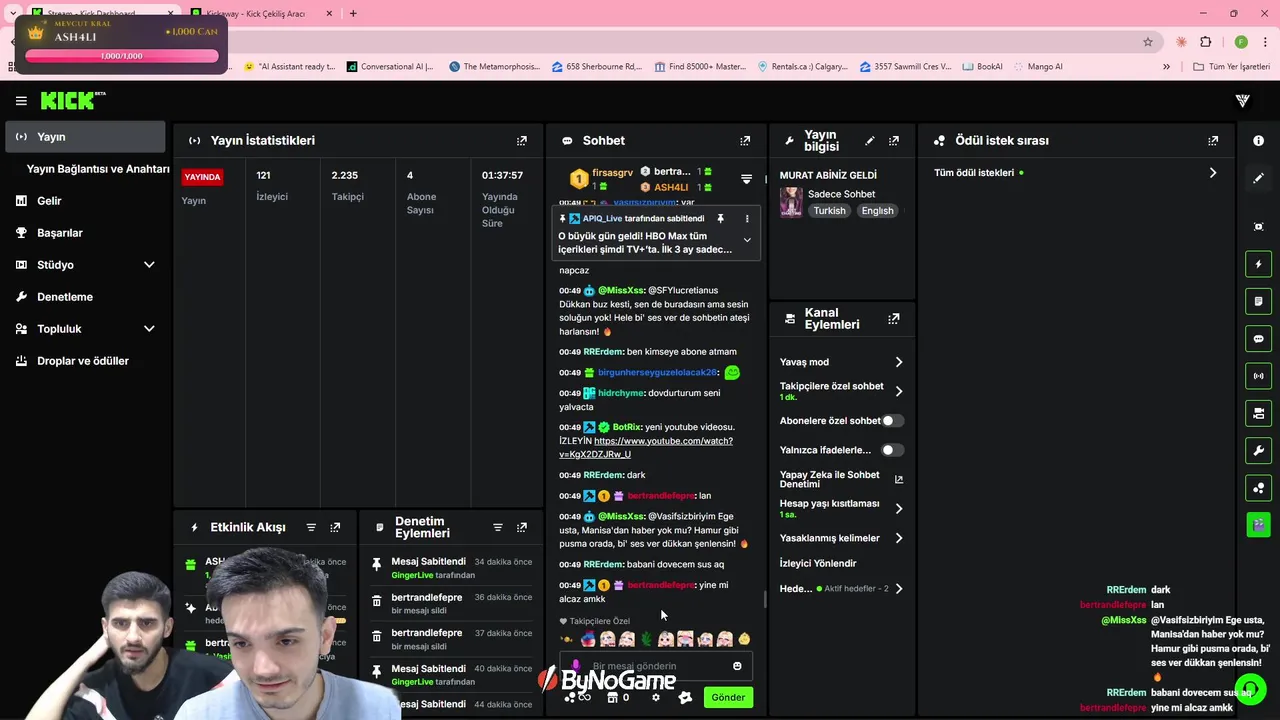Click the green Gönder send button
Screen dimensions: 1280x720
[x=728, y=697]
